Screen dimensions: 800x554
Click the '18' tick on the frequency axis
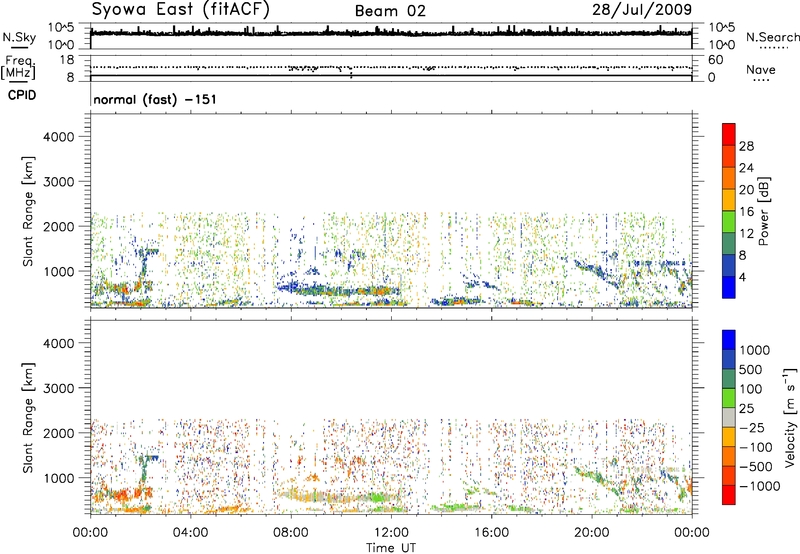click(66, 60)
